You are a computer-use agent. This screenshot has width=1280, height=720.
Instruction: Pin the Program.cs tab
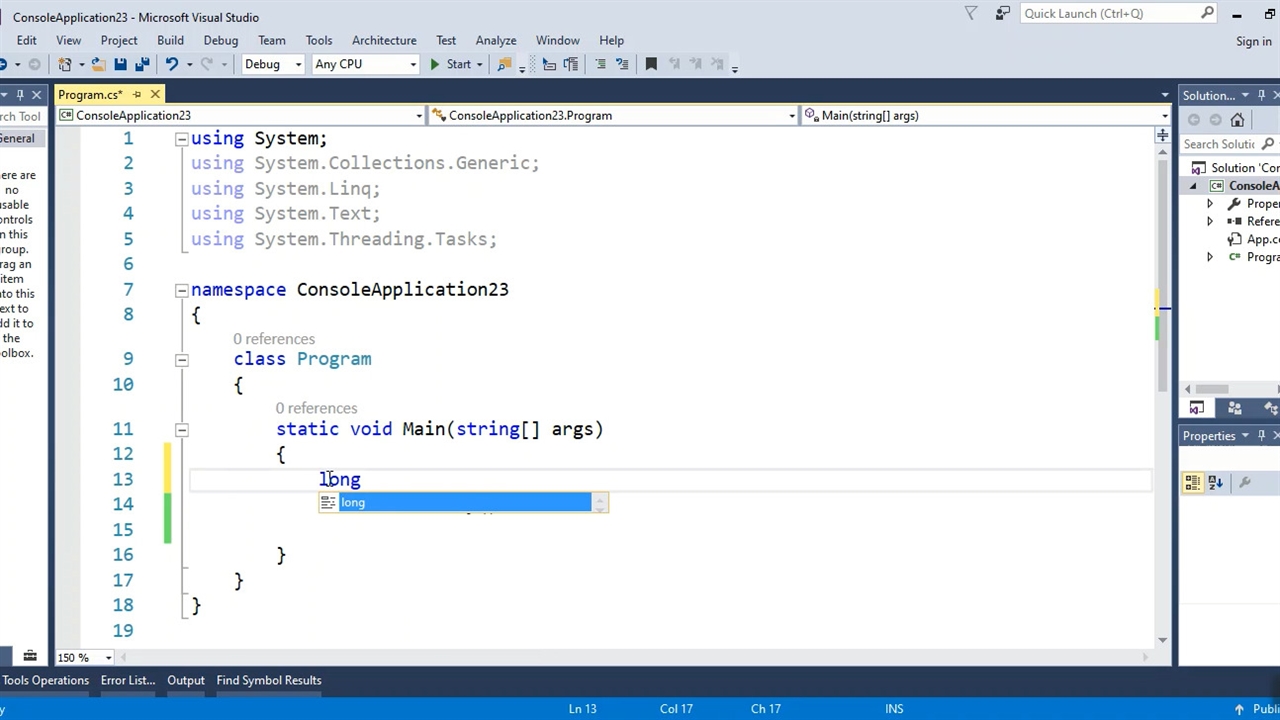(x=137, y=95)
